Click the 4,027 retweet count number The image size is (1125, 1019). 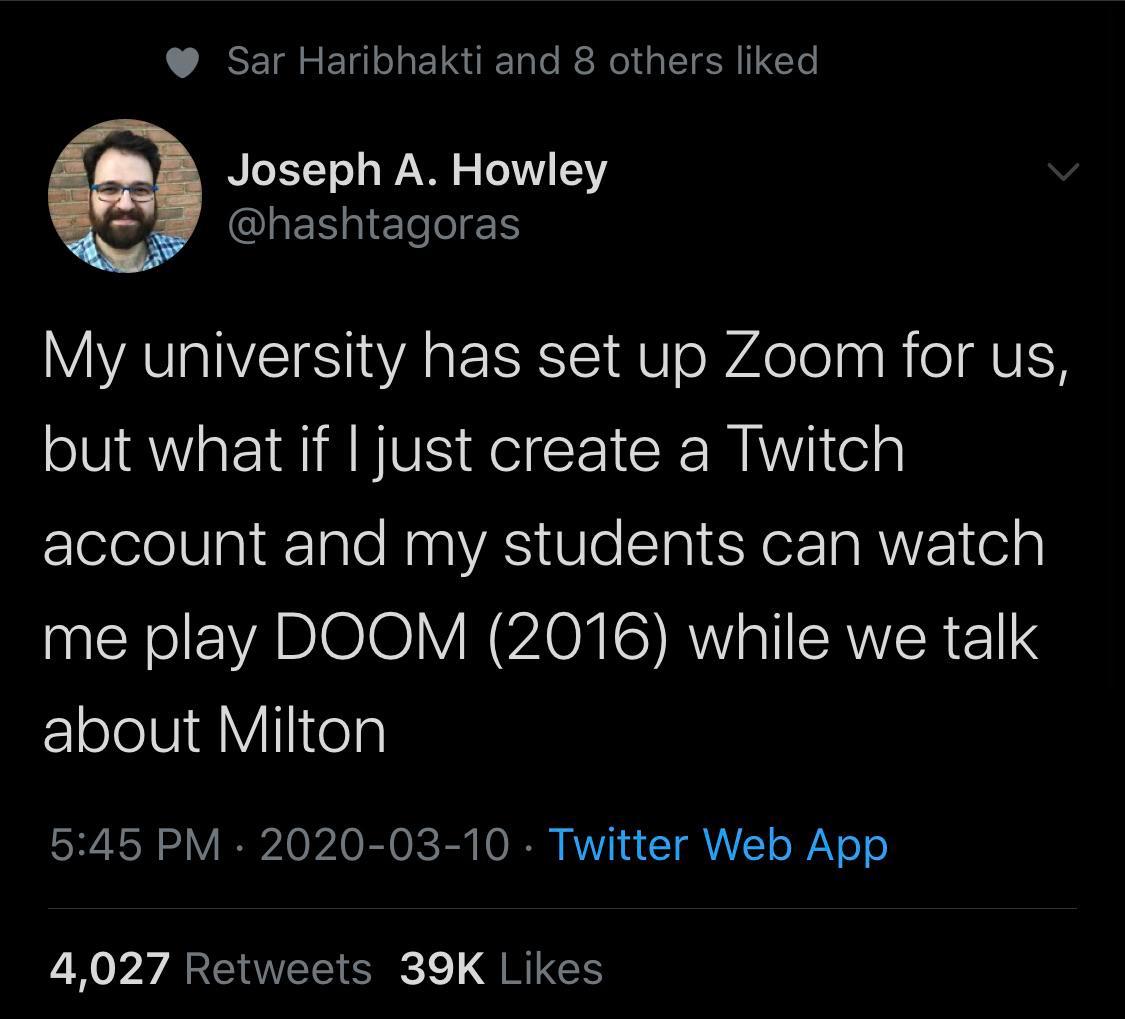pos(110,968)
